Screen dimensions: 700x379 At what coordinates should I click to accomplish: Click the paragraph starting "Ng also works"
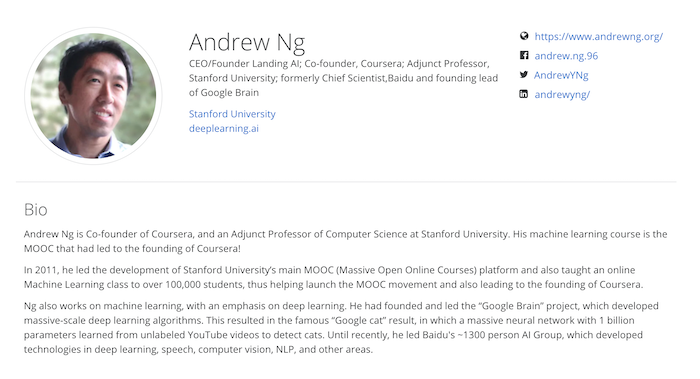click(x=341, y=328)
